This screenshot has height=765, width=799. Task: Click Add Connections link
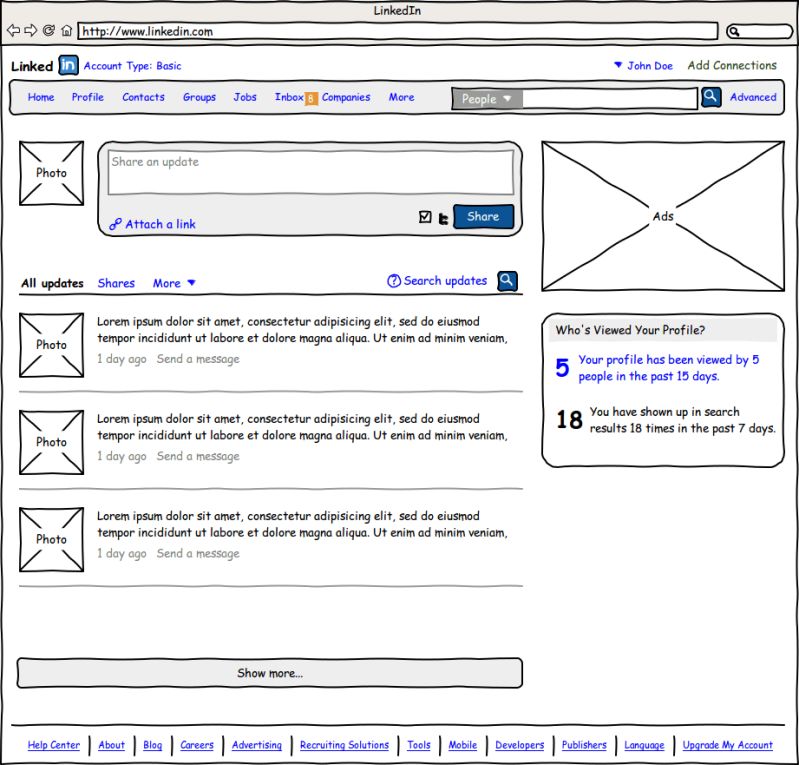click(732, 65)
